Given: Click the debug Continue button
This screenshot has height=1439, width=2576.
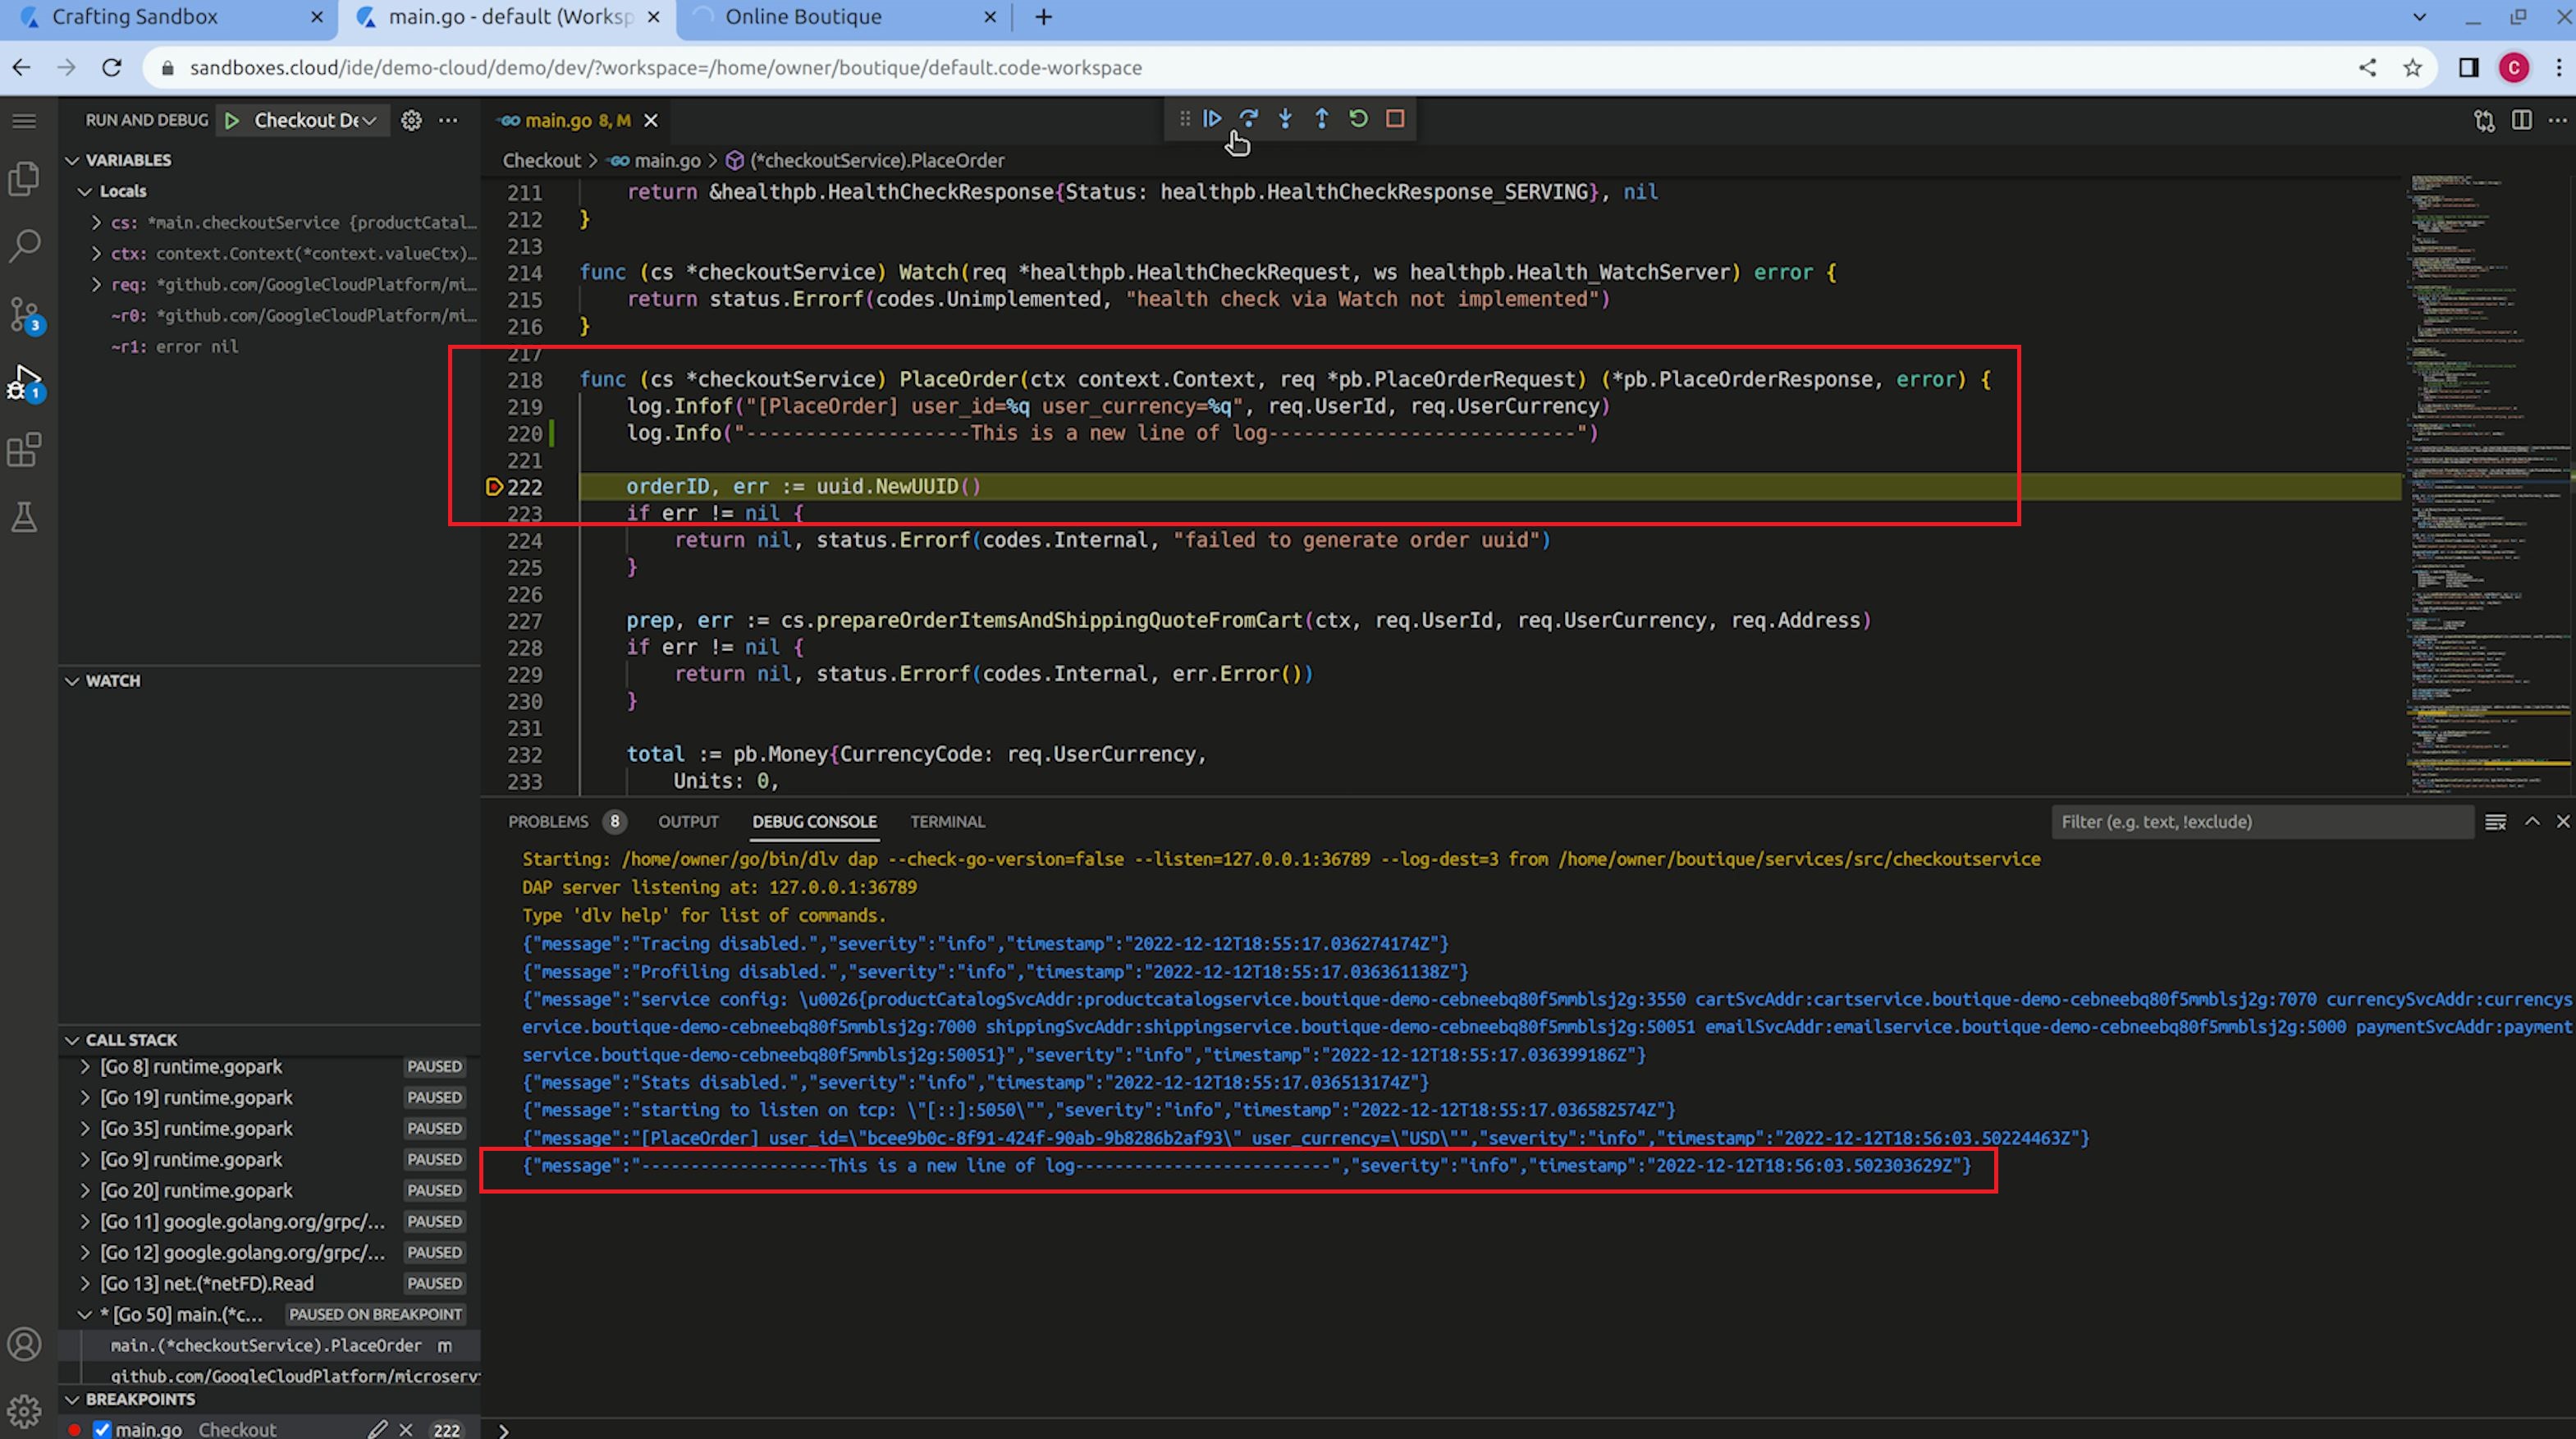Looking at the screenshot, I should [1212, 119].
